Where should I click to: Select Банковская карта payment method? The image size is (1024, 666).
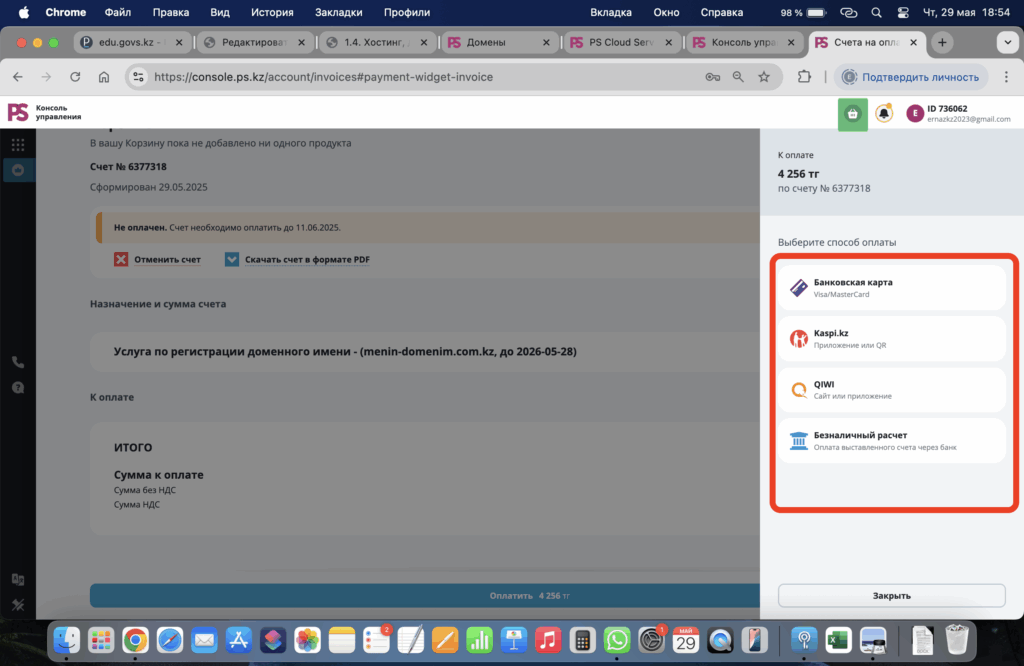tap(891, 288)
